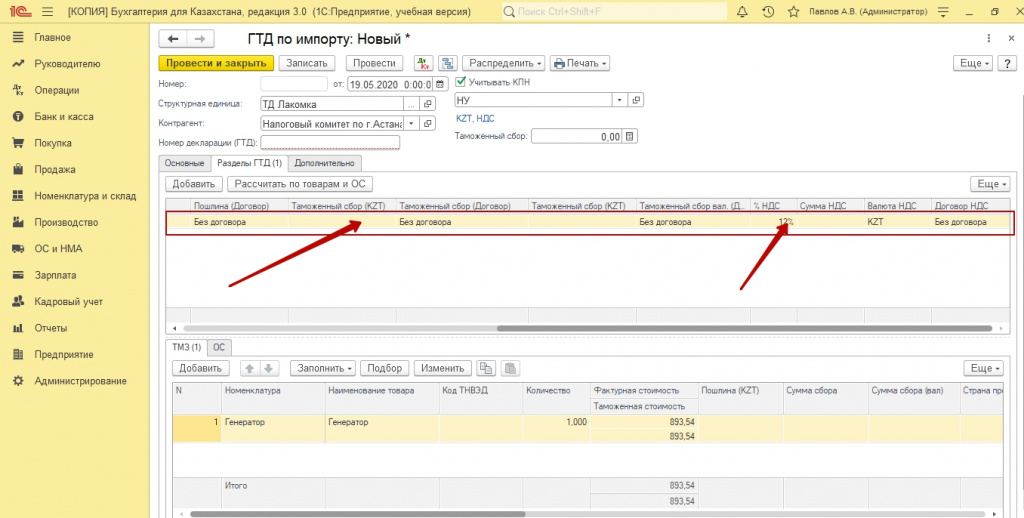Open Главное section in sidebar
This screenshot has width=1024, height=518.
tap(53, 38)
